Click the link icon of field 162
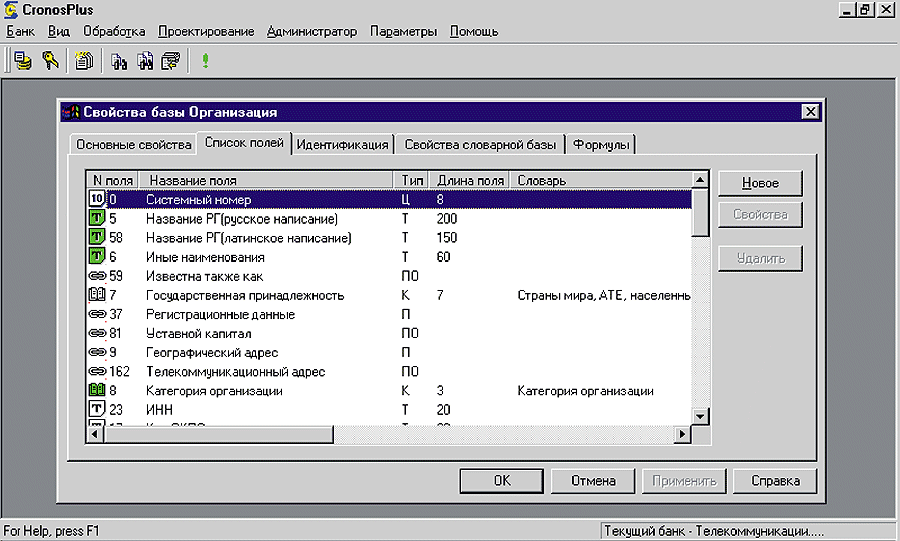This screenshot has width=900, height=541. coord(97,371)
